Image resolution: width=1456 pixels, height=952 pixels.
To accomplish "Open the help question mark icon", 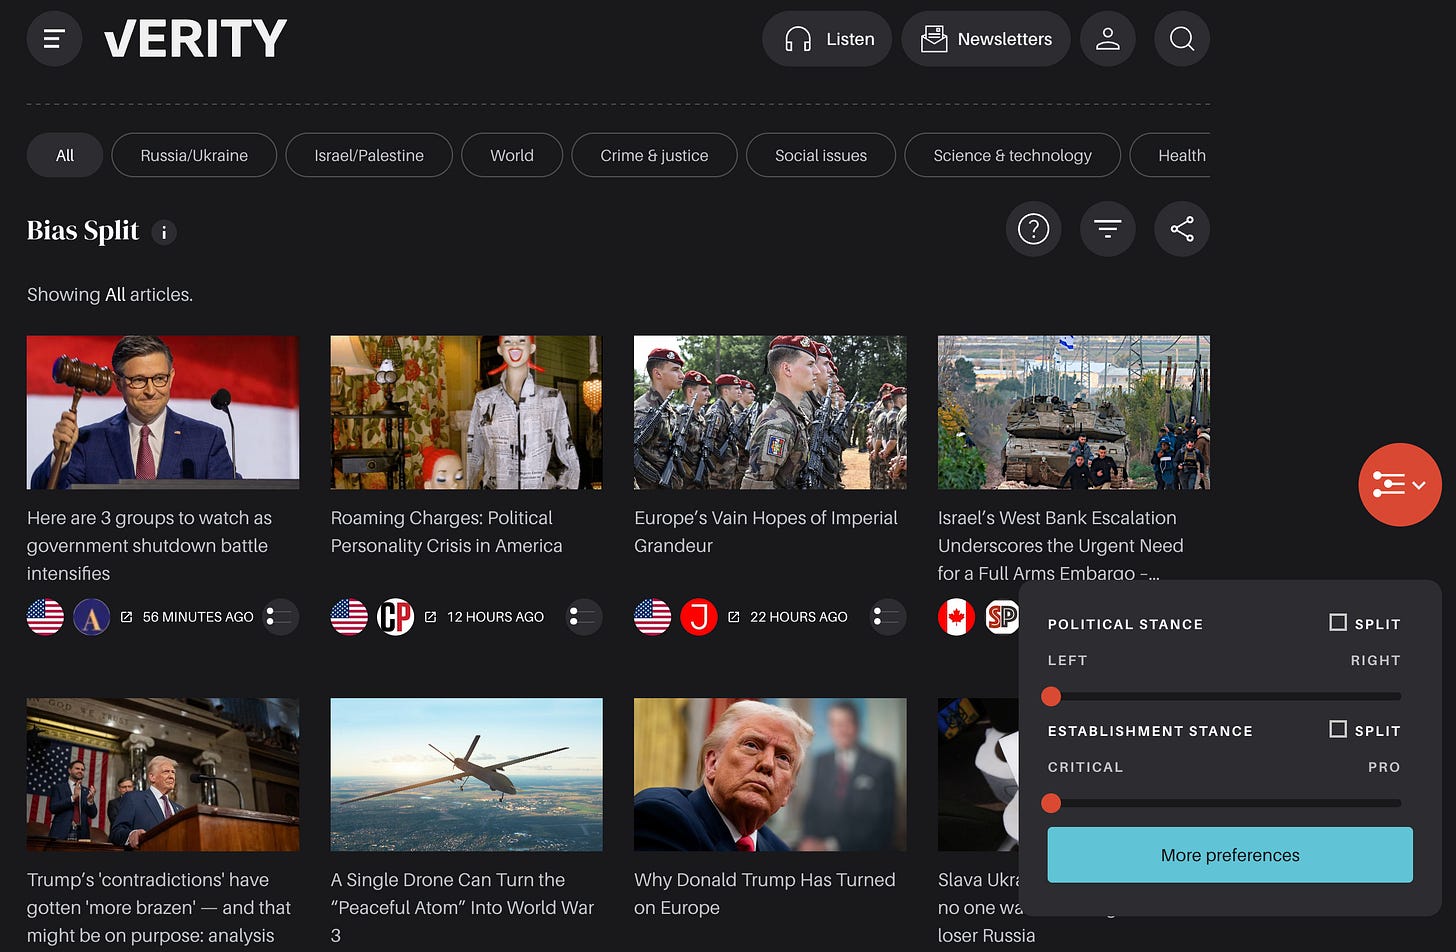I will pos(1033,229).
